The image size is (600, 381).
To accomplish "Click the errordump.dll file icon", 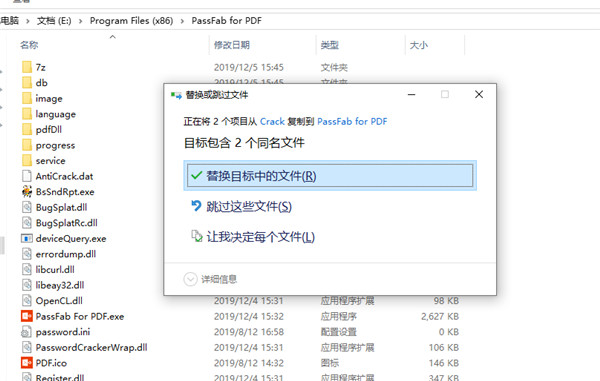I will click(x=27, y=254).
